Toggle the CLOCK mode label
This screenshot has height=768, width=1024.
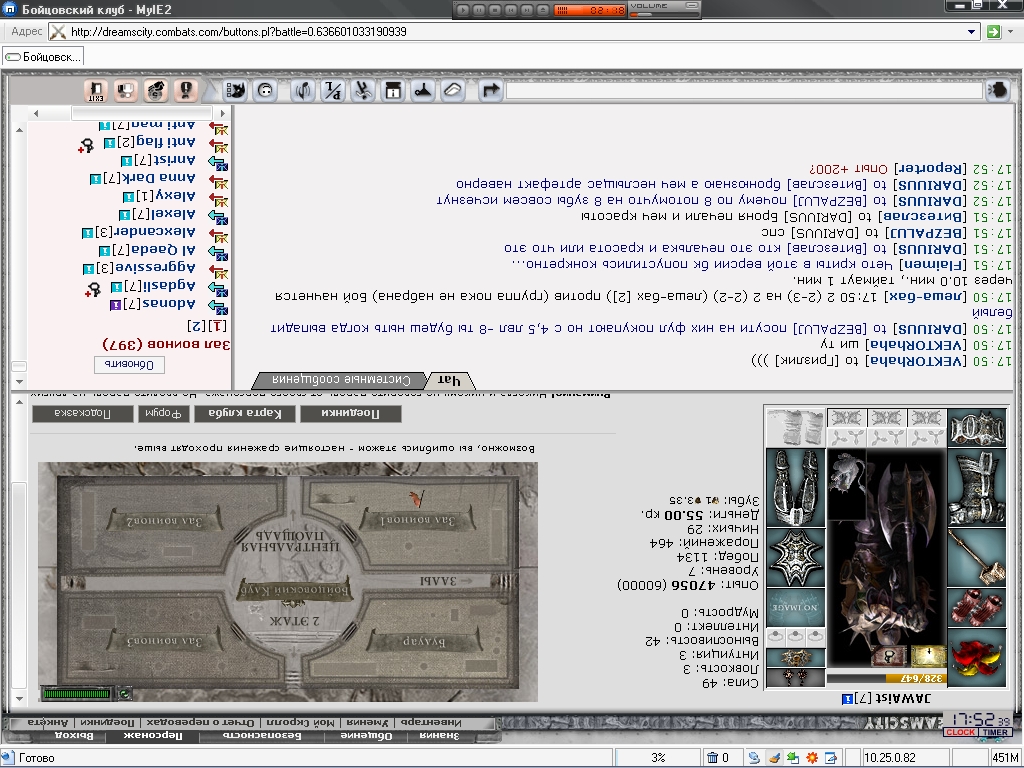(961, 732)
